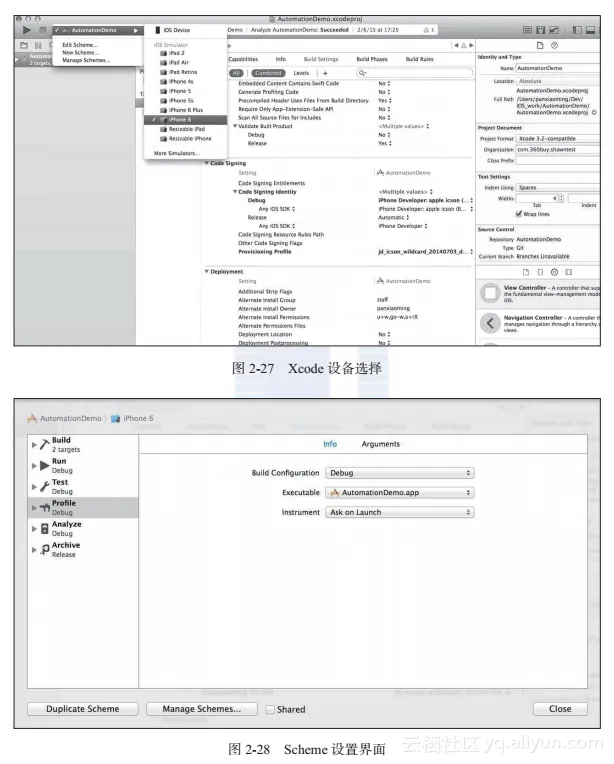Switch to the Capabilities tab

point(243,59)
